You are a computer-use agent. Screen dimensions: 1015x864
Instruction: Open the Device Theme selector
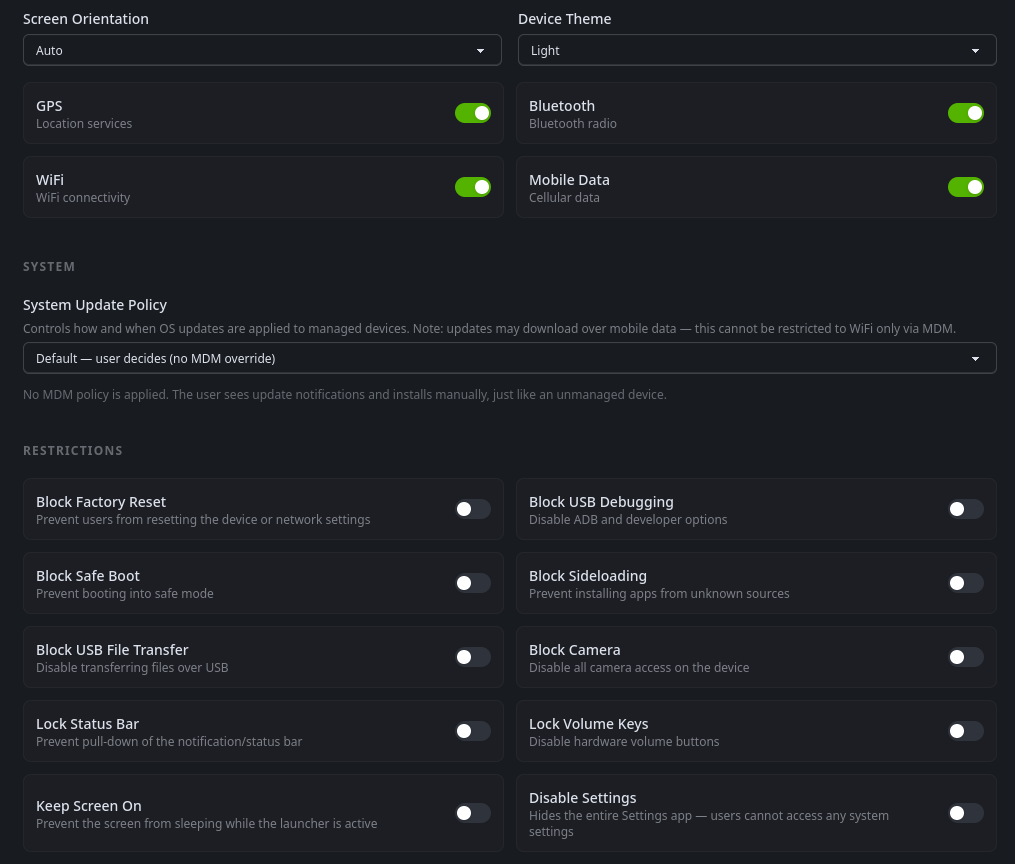pyautogui.click(x=756, y=49)
